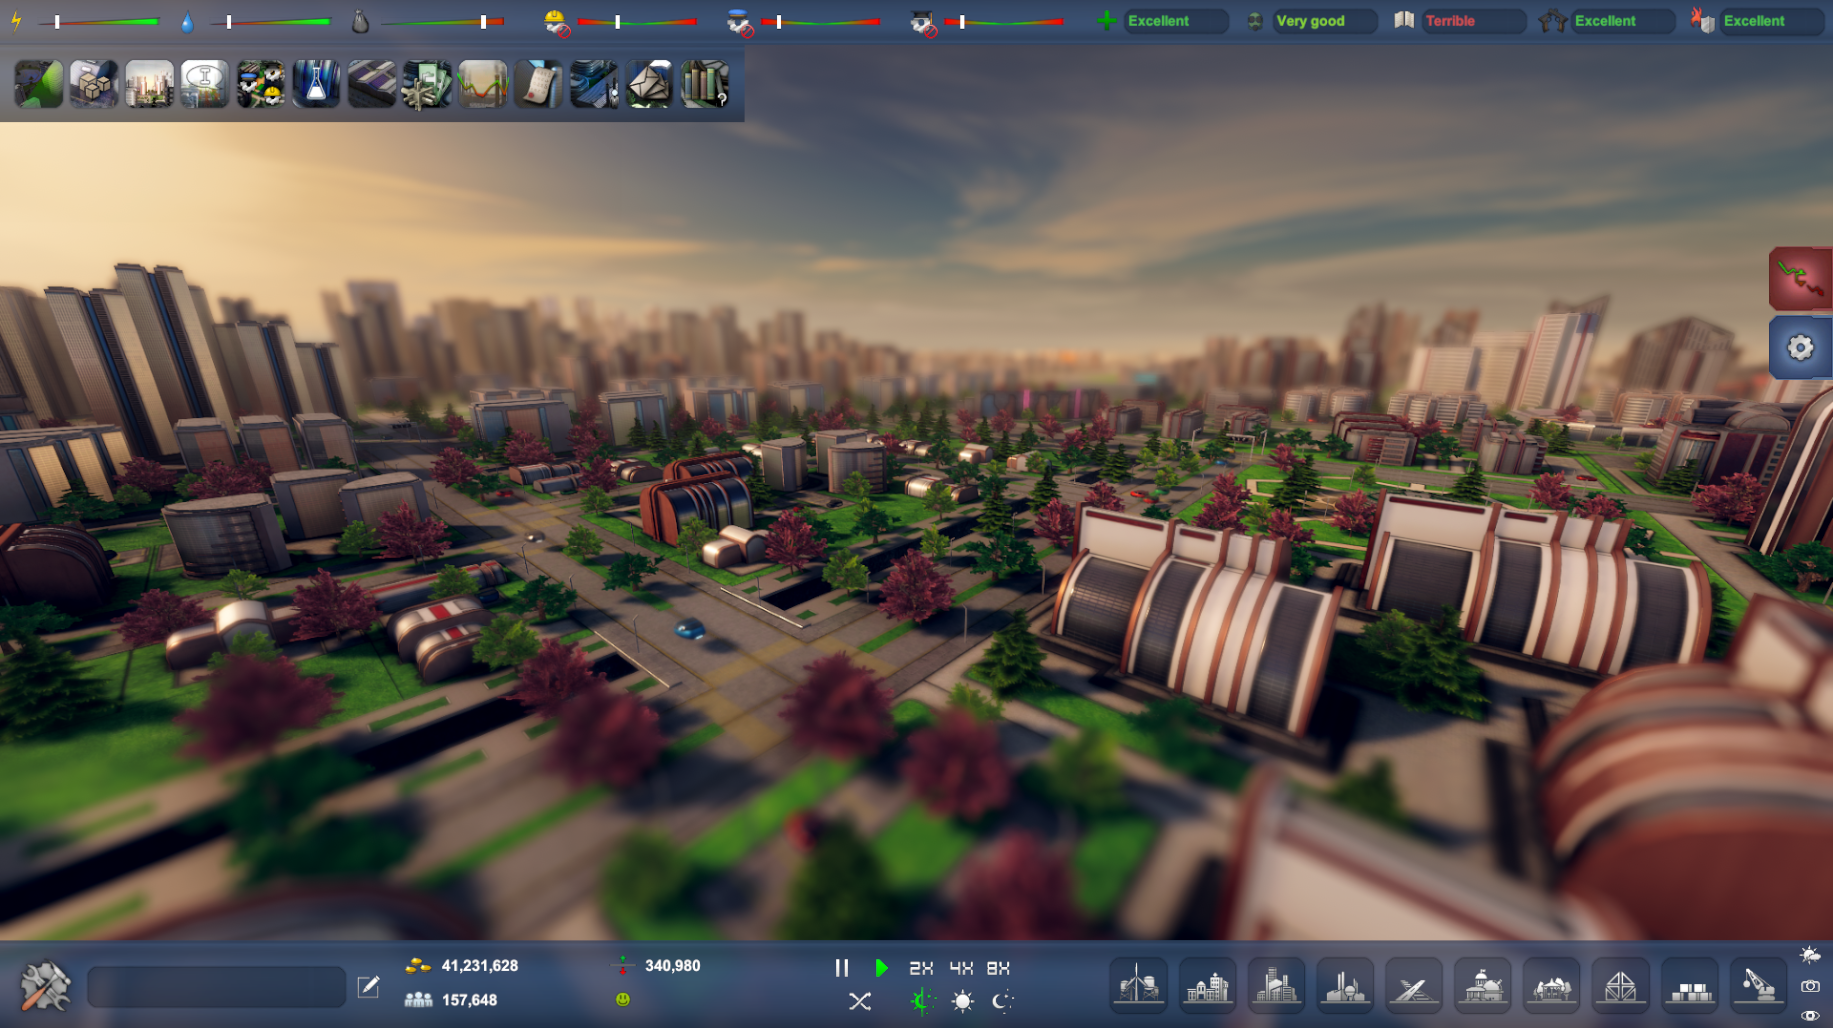Screen dimensions: 1833x1028
Task: Select the industrial factory build menu
Action: 1346,985
